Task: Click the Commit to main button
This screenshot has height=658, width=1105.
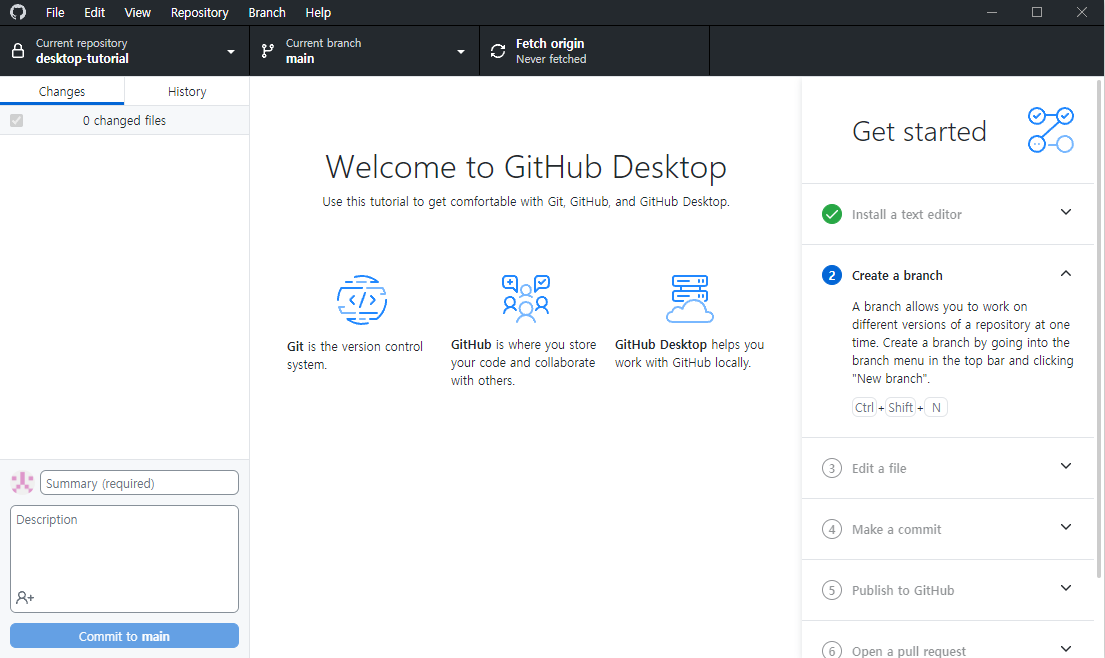Action: point(124,636)
